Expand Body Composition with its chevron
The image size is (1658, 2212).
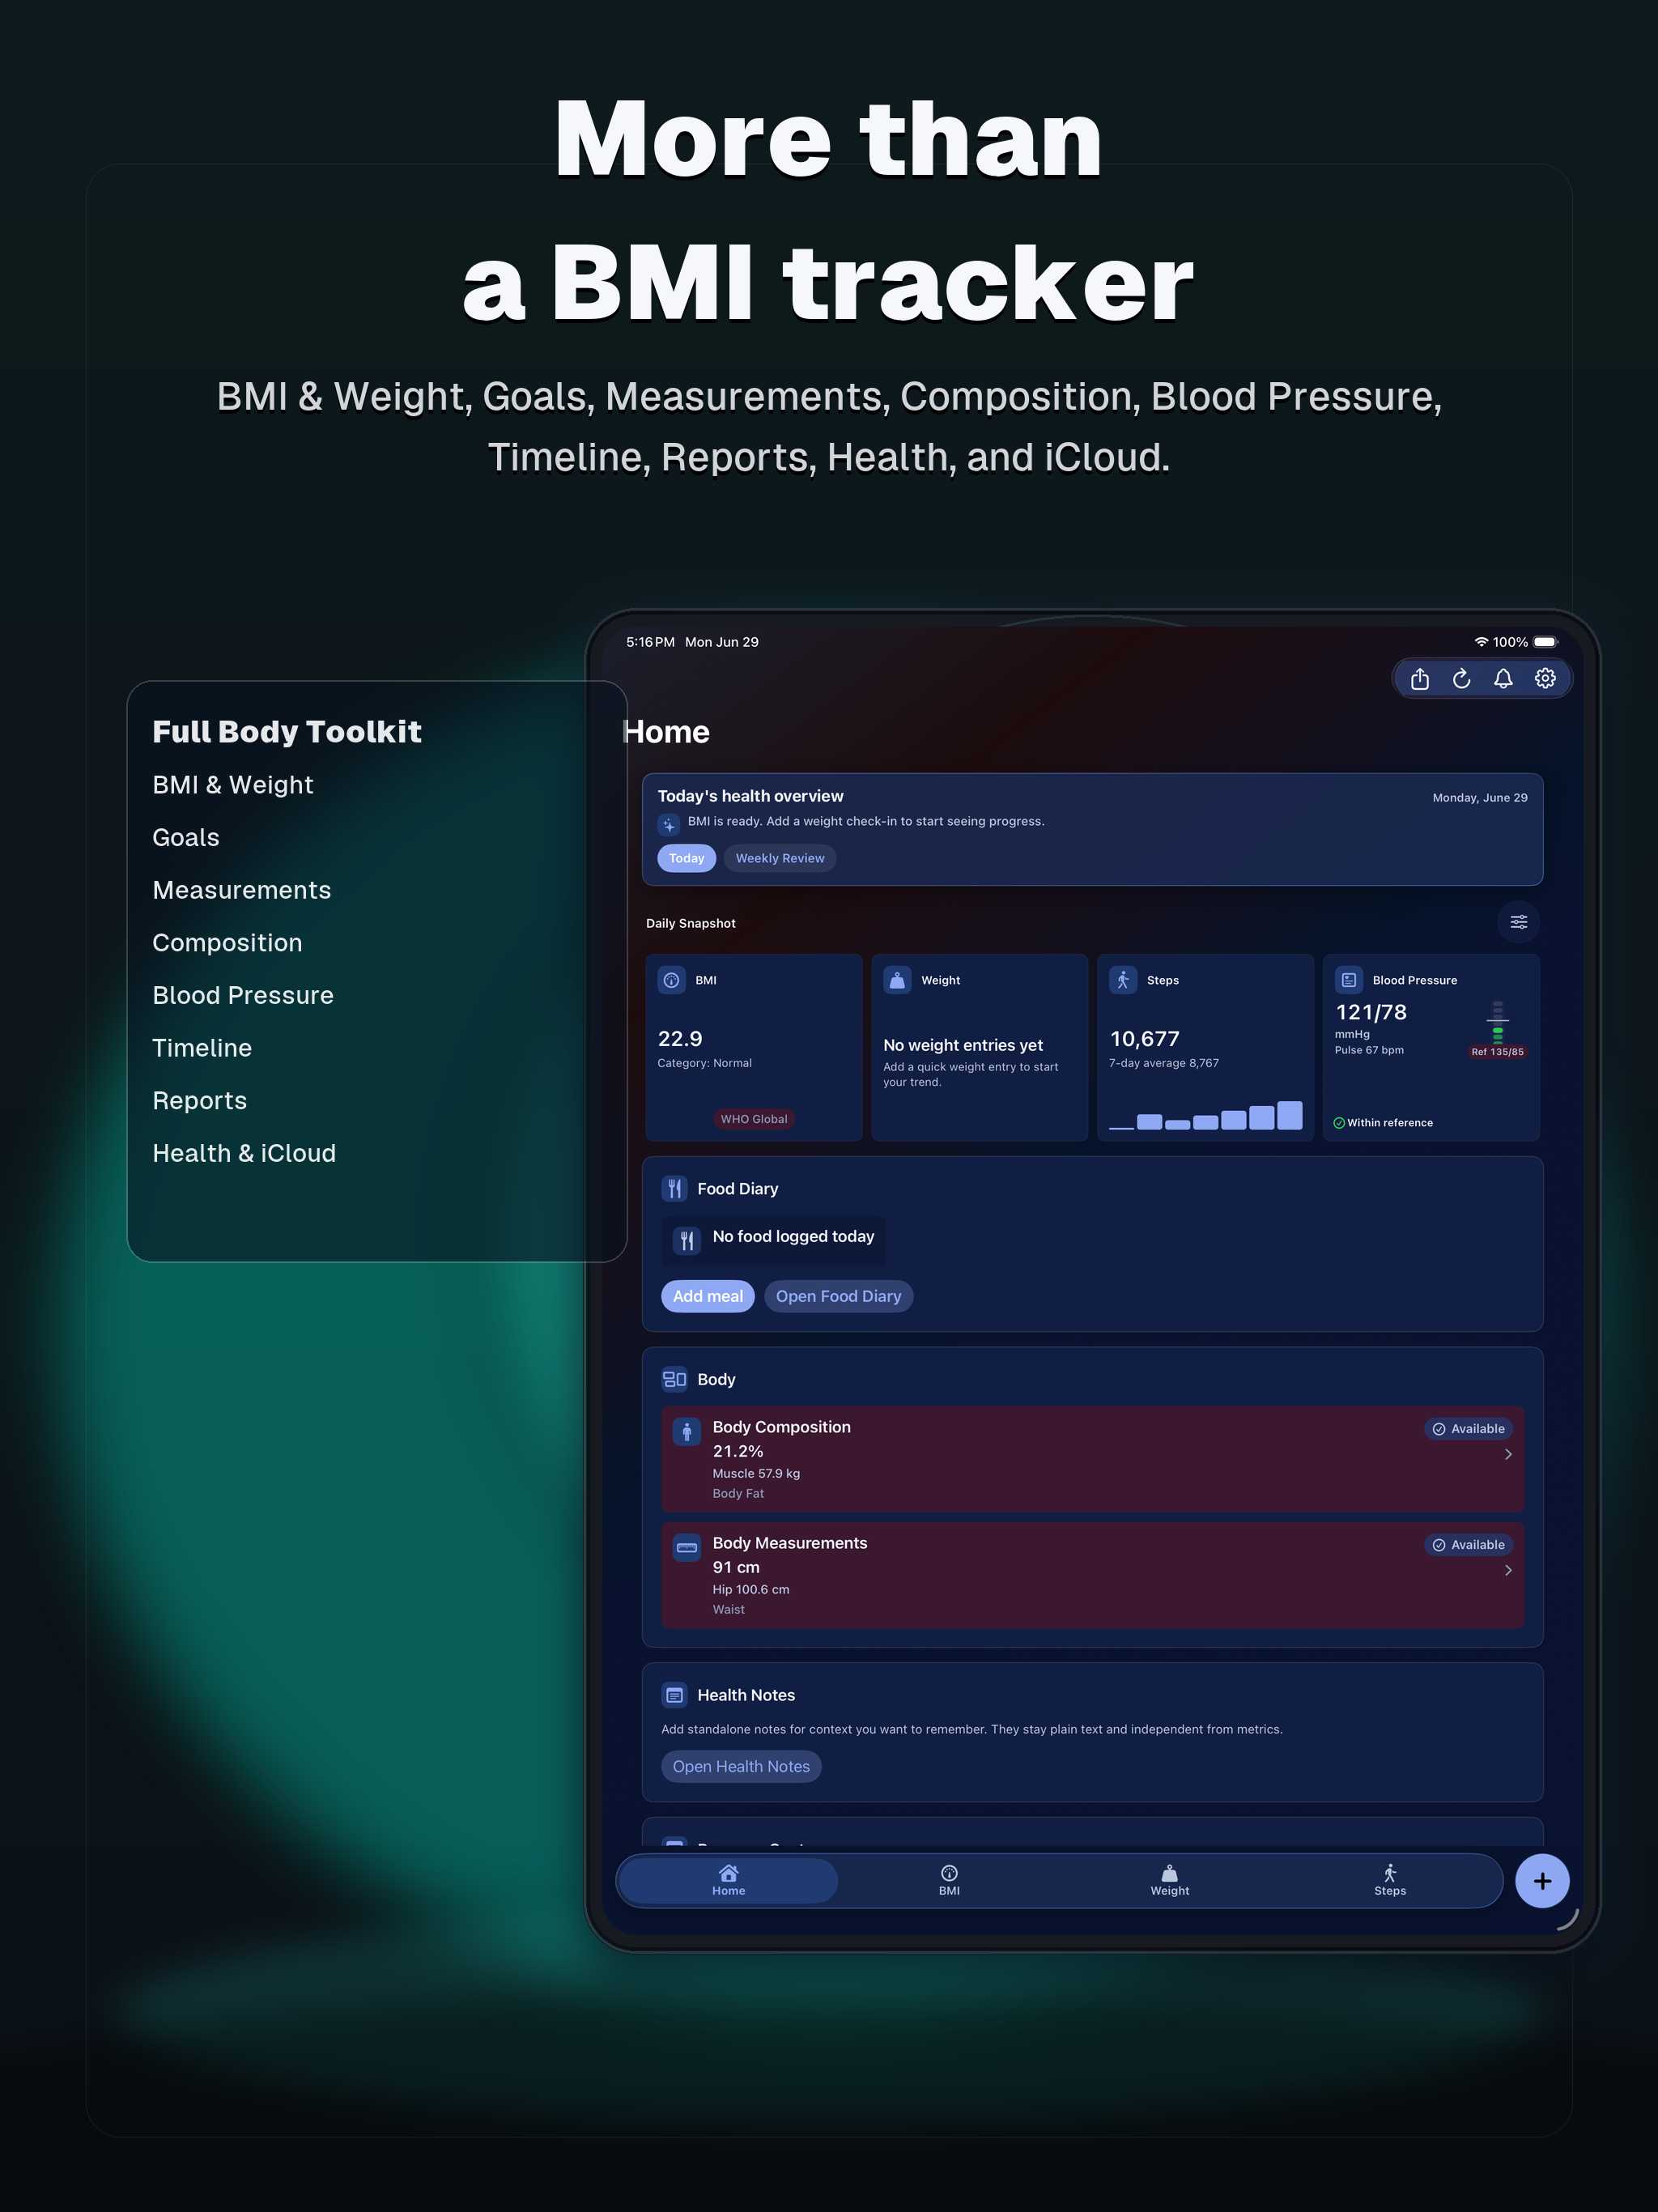(x=1508, y=1454)
